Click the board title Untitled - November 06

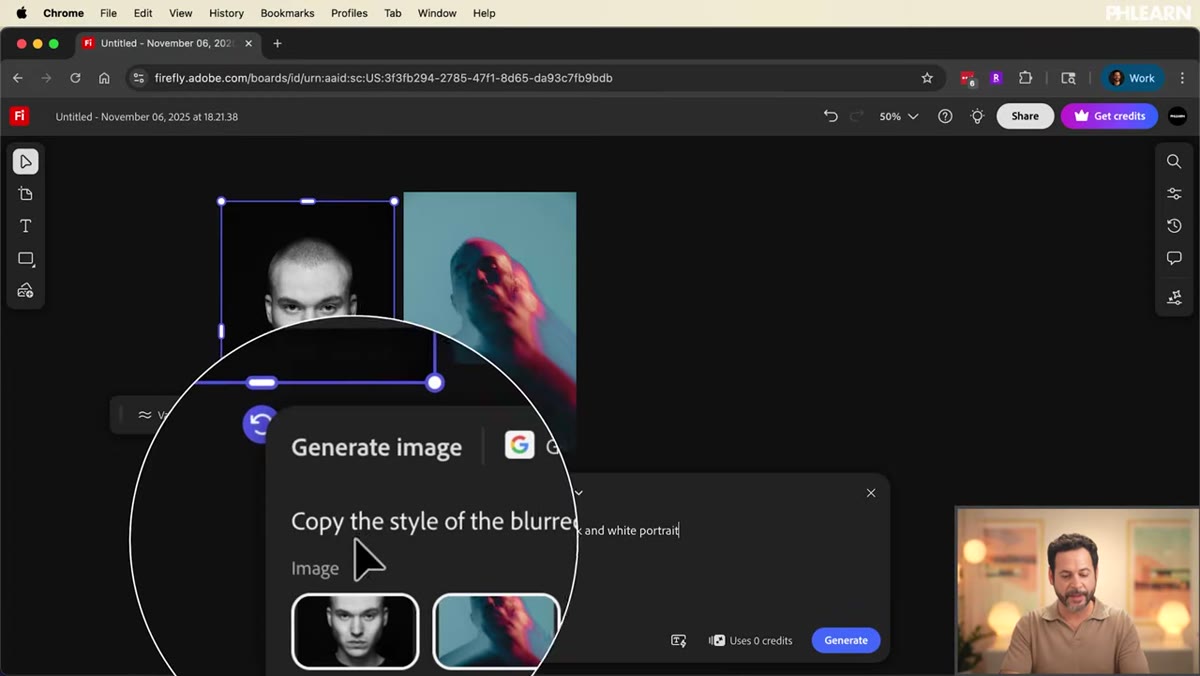tap(147, 117)
